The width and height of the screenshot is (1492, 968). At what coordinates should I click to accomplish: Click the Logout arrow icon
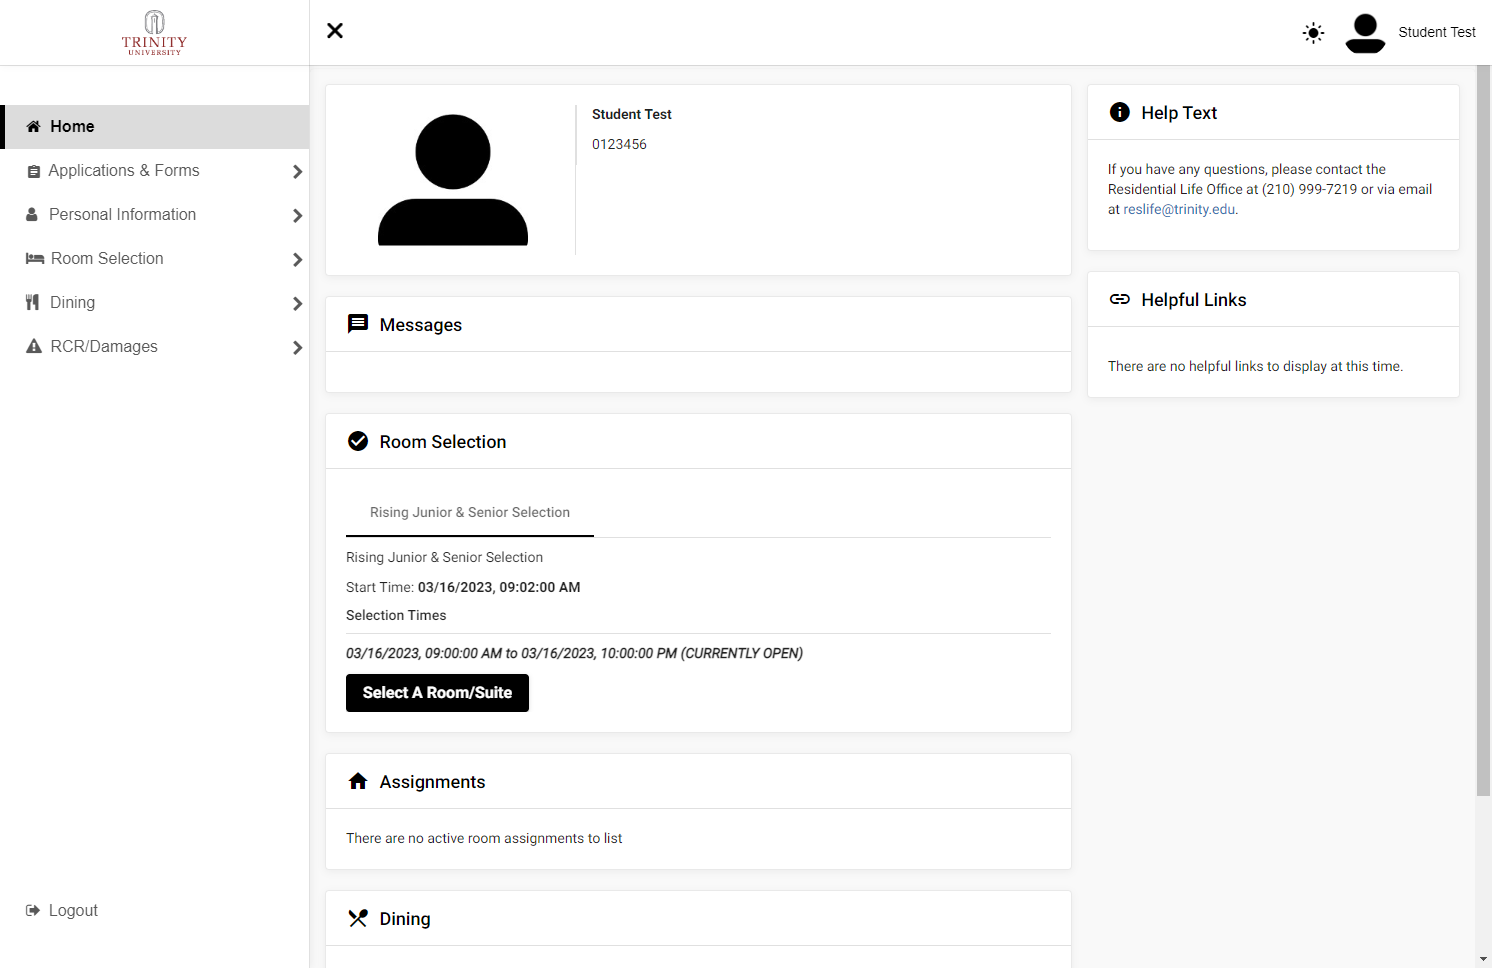coord(33,911)
